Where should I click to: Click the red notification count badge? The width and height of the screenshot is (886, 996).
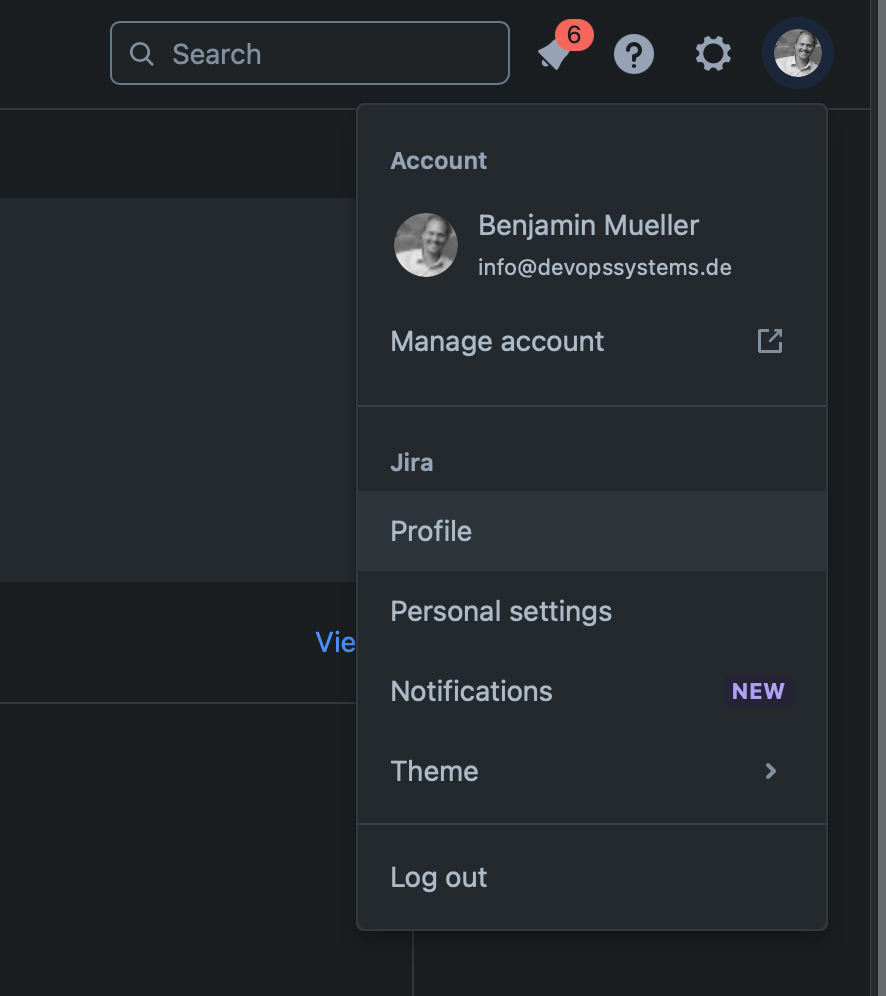coord(574,35)
